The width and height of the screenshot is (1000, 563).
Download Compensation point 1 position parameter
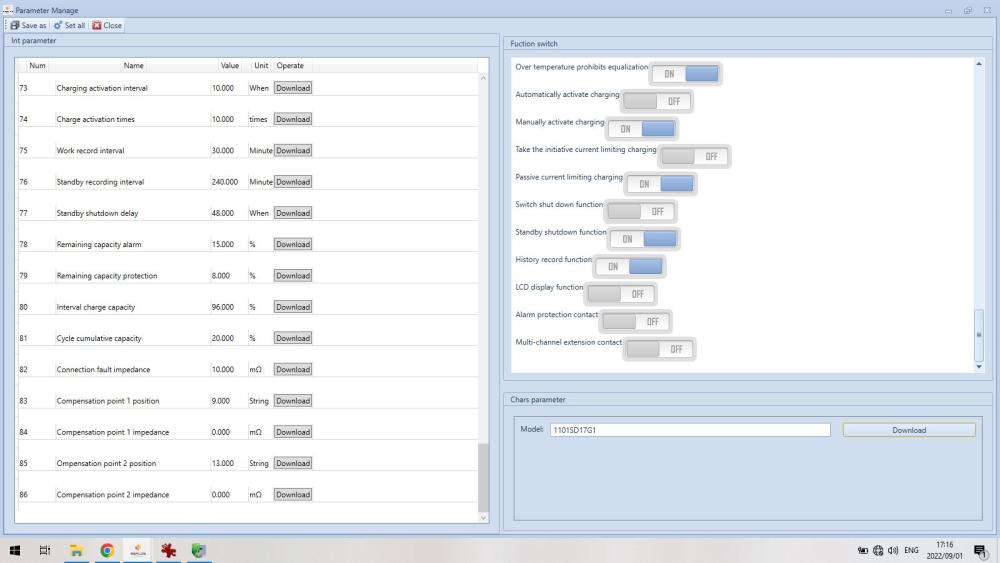point(293,400)
